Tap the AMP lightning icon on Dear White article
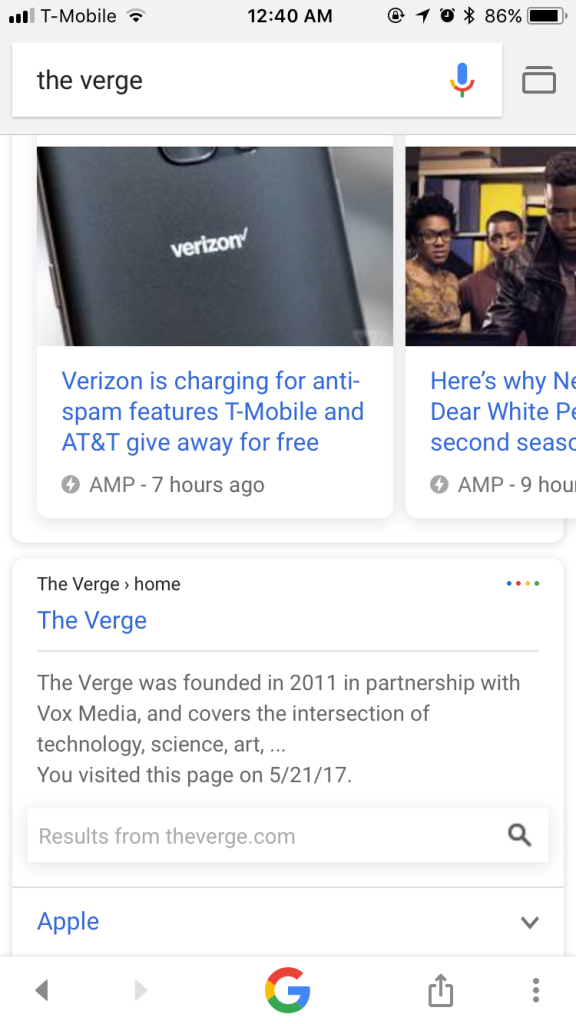 (x=438, y=484)
